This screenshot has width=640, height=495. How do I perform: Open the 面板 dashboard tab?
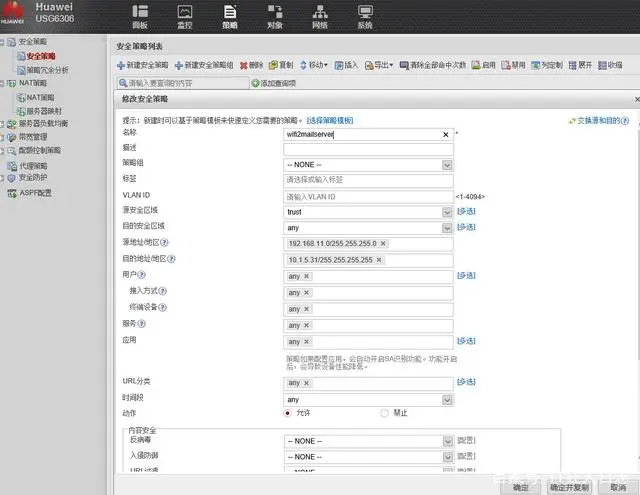click(140, 16)
